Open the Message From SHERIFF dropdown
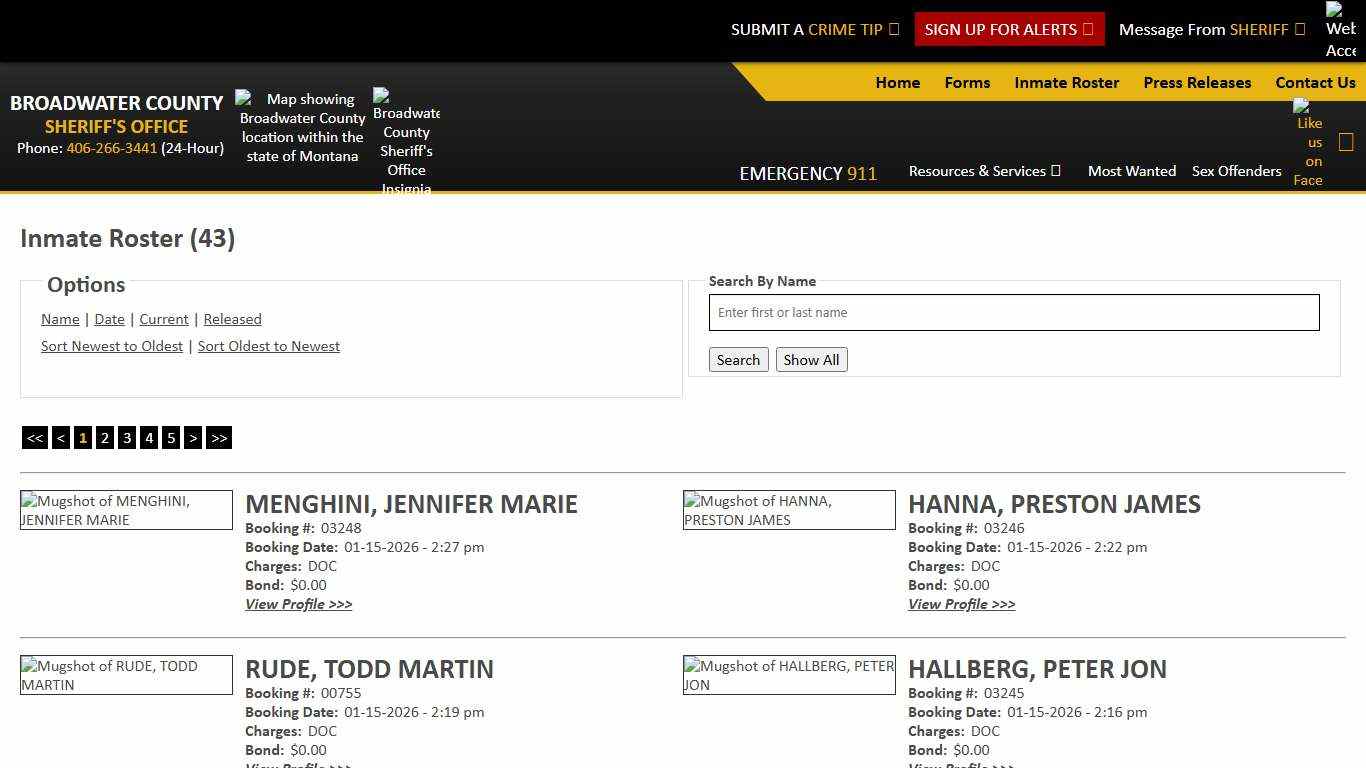This screenshot has width=1366, height=768. tap(1211, 29)
